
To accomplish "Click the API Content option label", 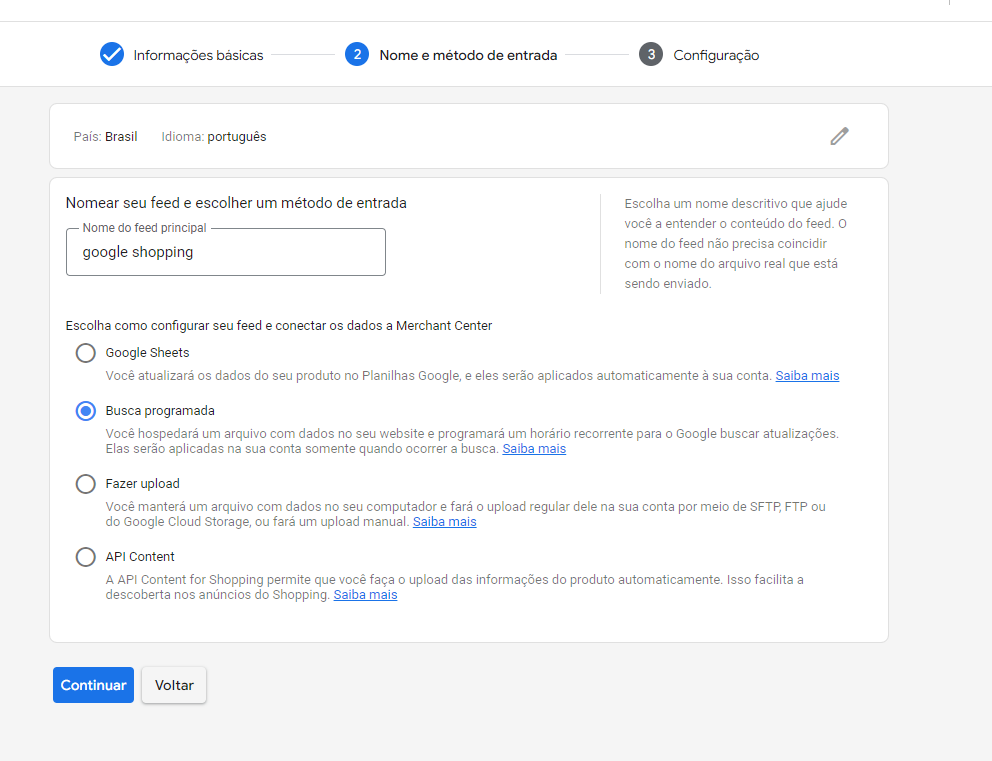I will tap(140, 557).
